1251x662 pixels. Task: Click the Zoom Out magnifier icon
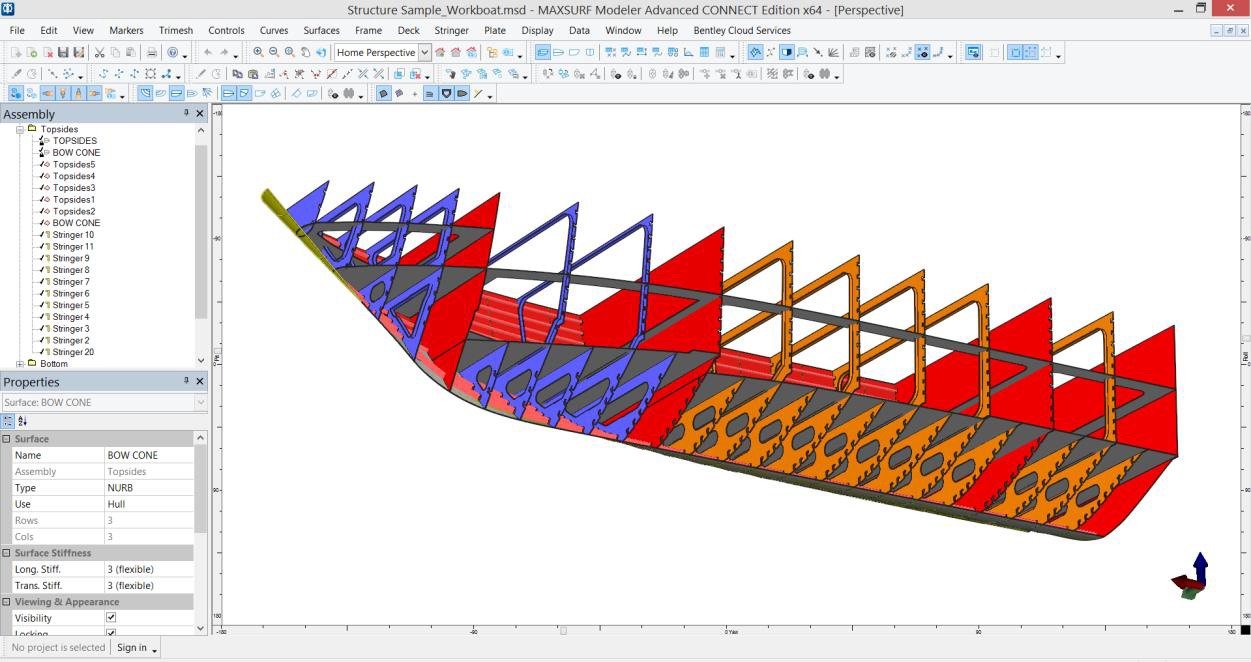tap(274, 53)
